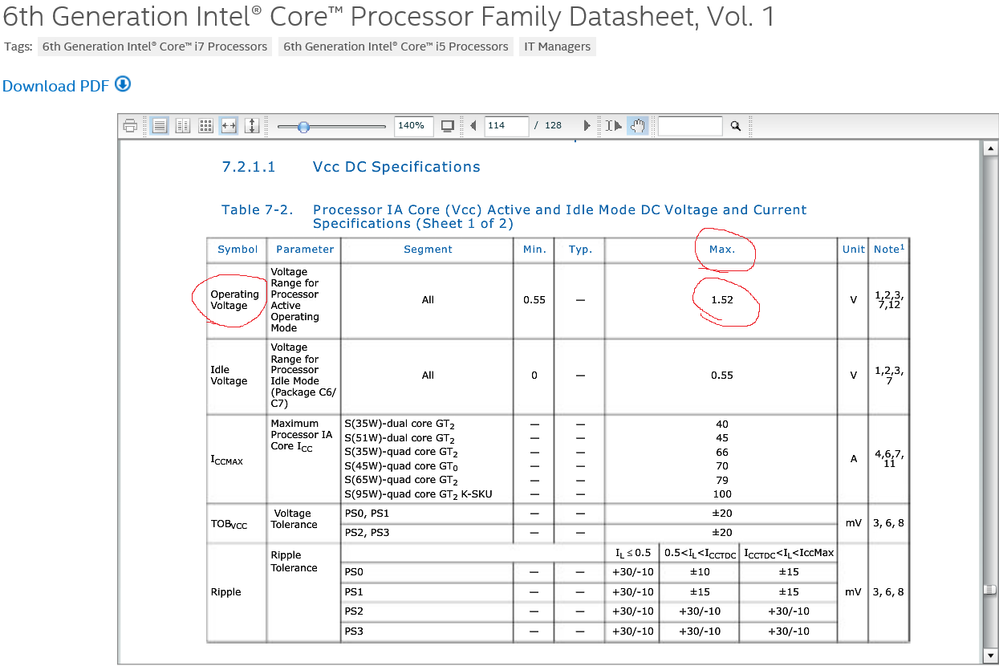Viewport: 999px width, 666px height.
Task: Select the text selection cursor tool
Action: pyautogui.click(x=614, y=126)
